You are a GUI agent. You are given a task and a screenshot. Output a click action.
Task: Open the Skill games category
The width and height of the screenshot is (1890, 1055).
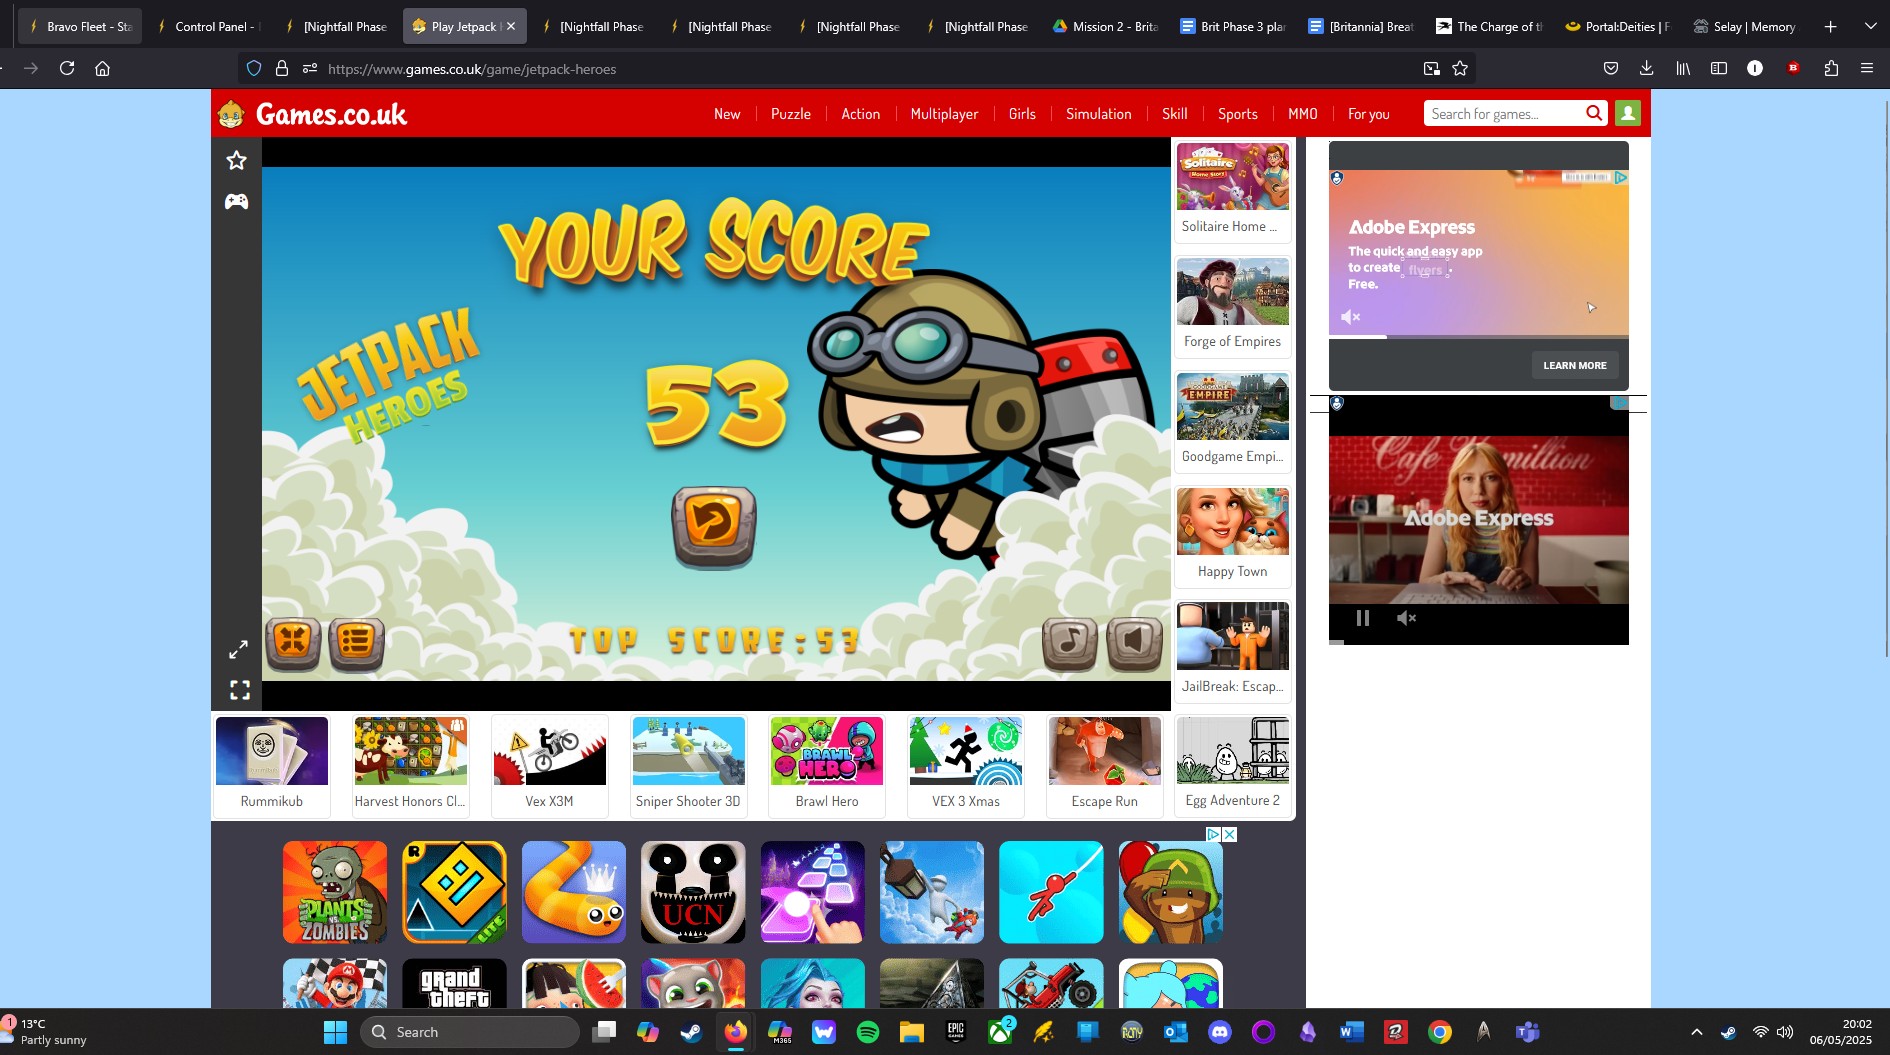pos(1175,114)
